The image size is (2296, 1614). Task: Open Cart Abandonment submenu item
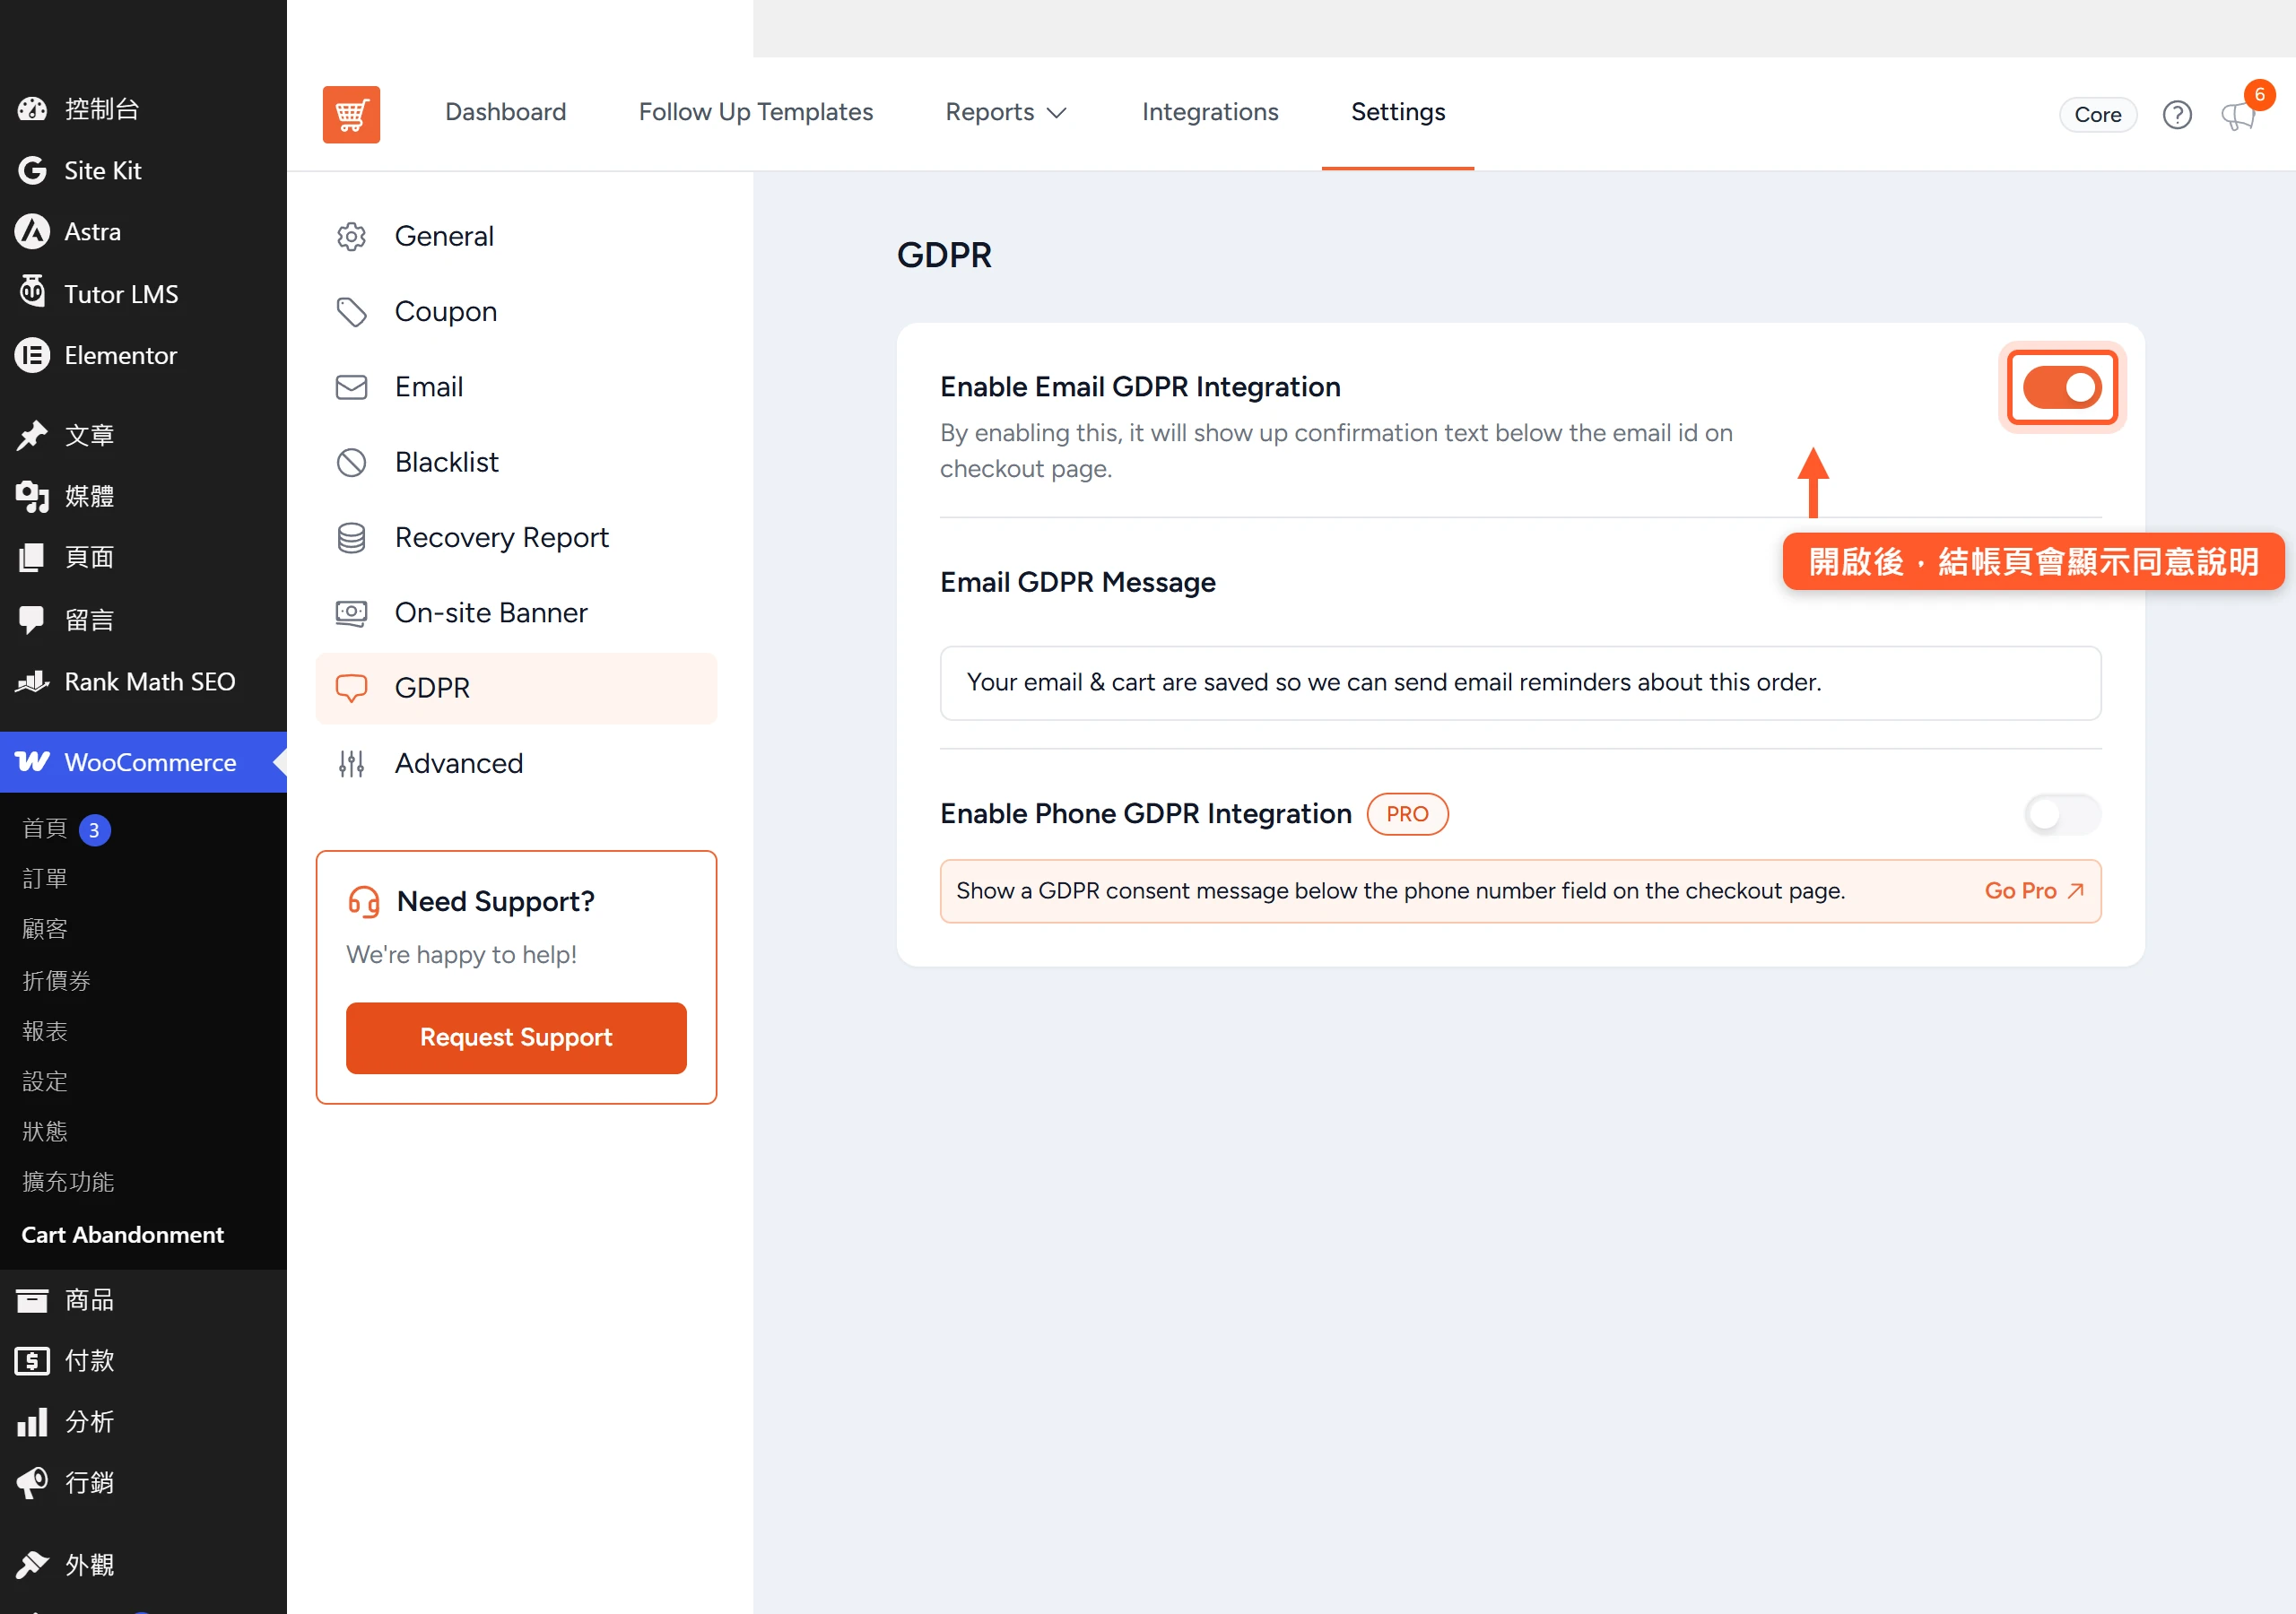pyautogui.click(x=123, y=1235)
